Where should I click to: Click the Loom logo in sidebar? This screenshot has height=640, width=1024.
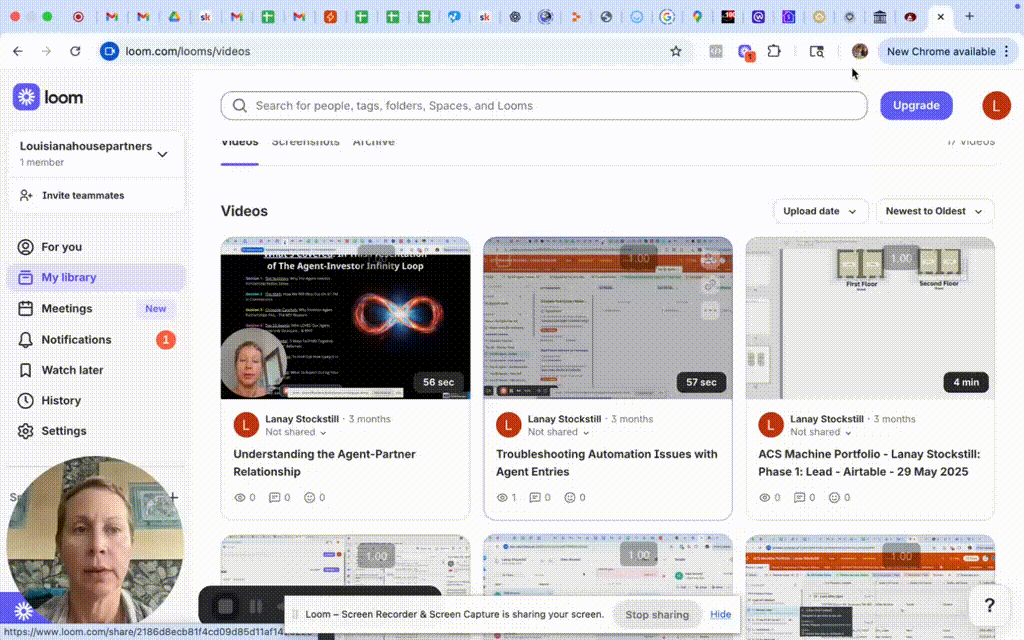(48, 97)
